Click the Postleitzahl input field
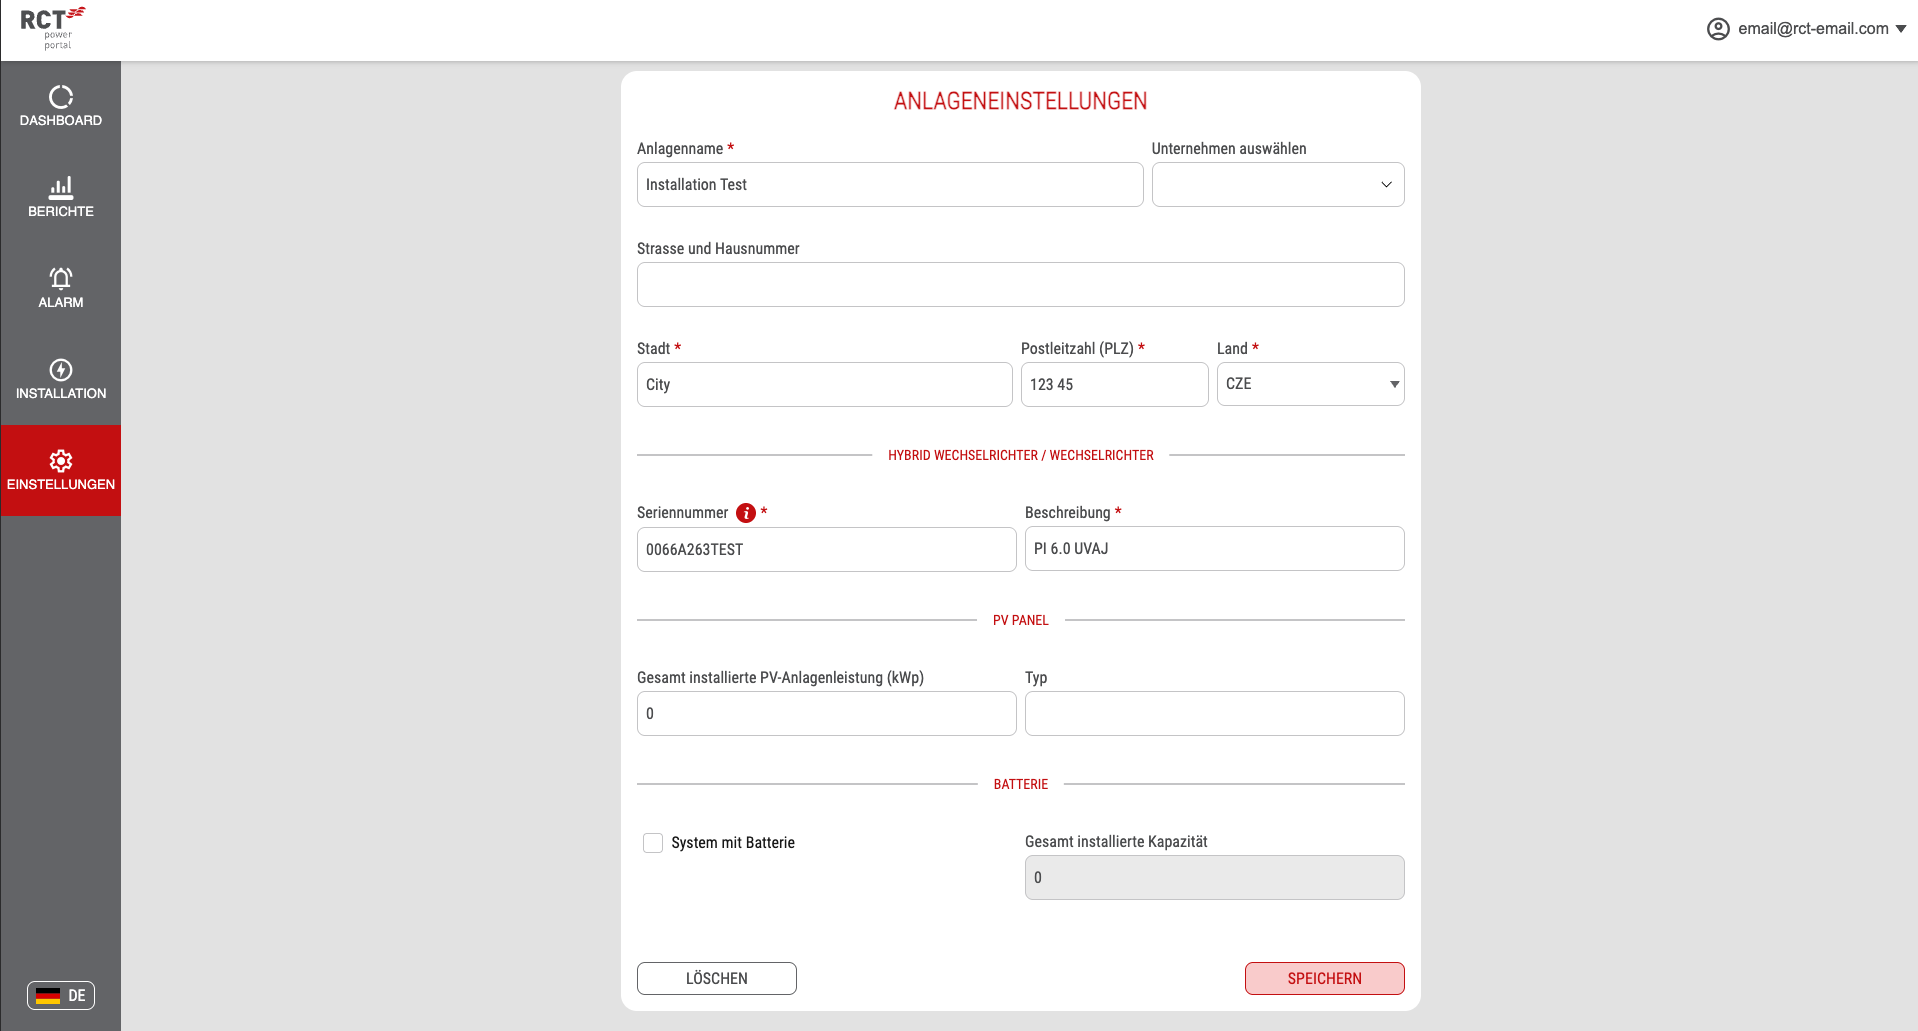 tap(1114, 385)
